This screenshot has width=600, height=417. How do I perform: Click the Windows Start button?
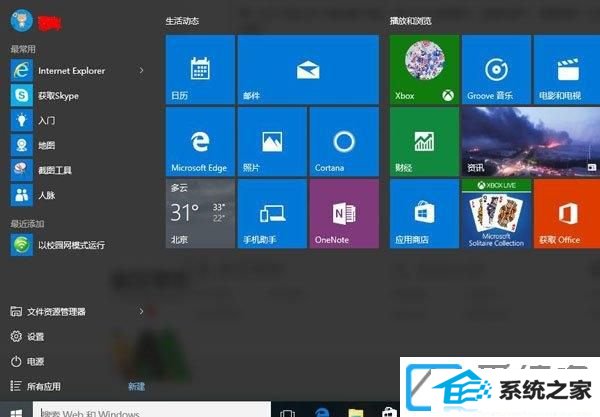(x=16, y=412)
